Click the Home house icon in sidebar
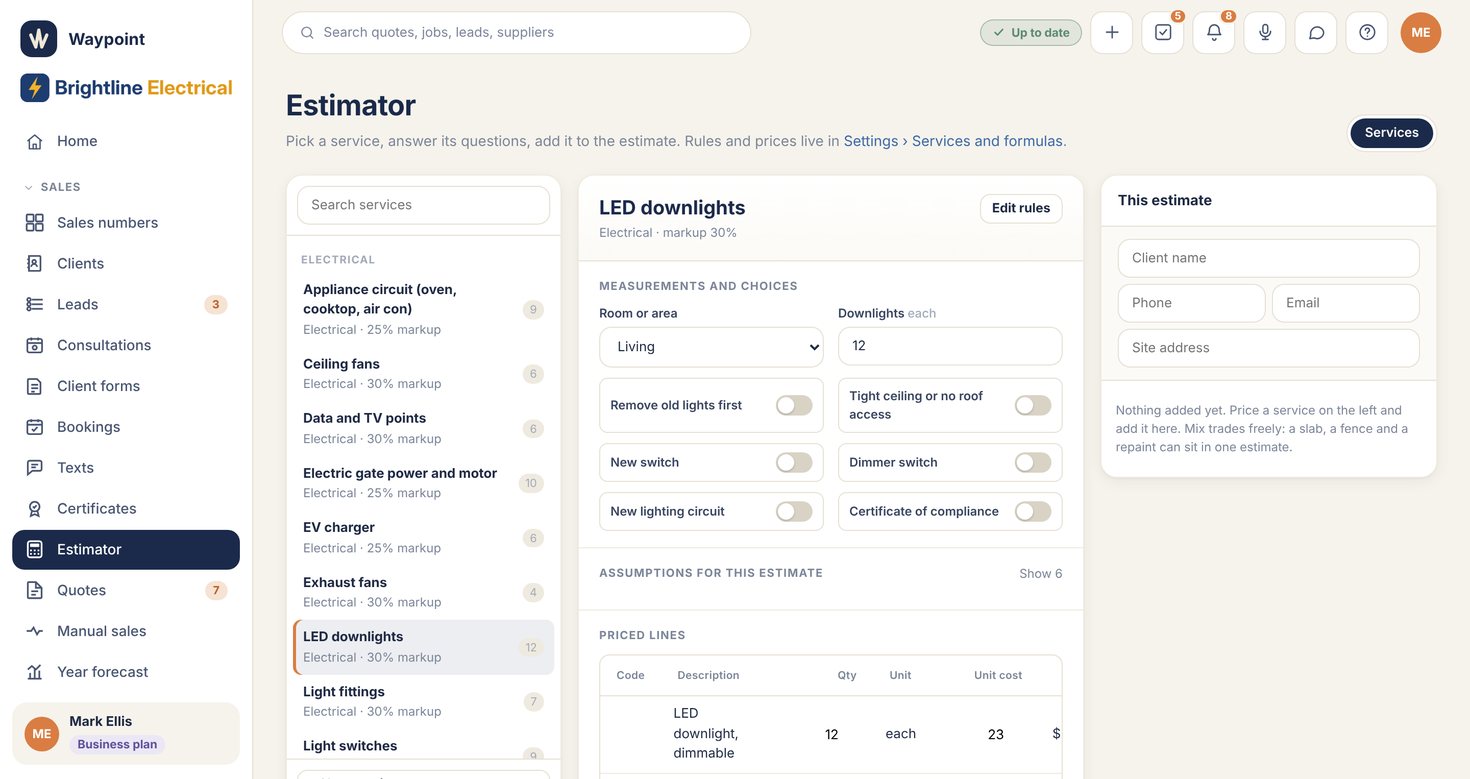 tap(35, 141)
